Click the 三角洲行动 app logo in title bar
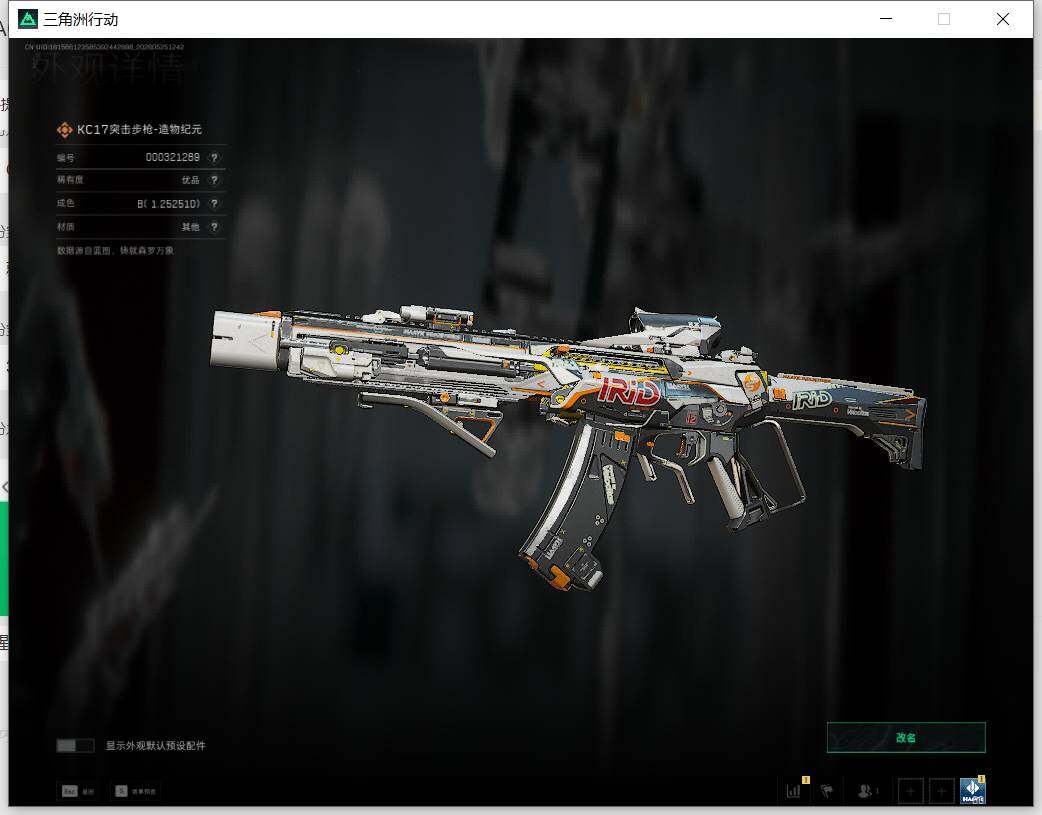Image resolution: width=1042 pixels, height=815 pixels. pyautogui.click(x=27, y=19)
